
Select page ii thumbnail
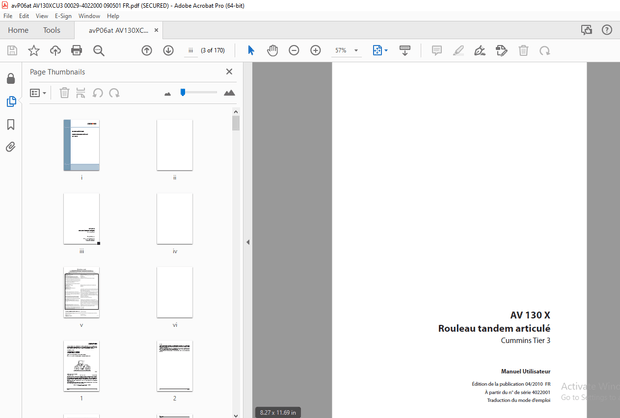click(174, 145)
